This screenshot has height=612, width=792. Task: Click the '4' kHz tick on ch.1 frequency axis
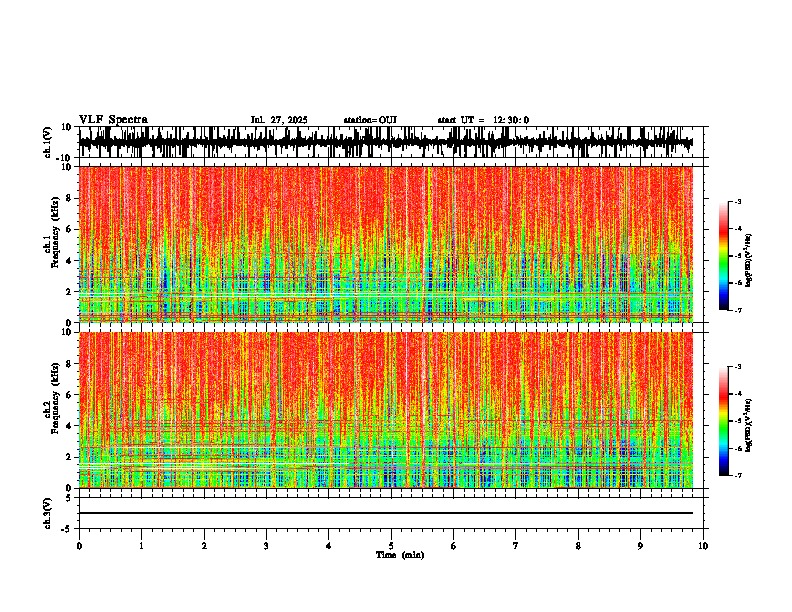tap(70, 261)
